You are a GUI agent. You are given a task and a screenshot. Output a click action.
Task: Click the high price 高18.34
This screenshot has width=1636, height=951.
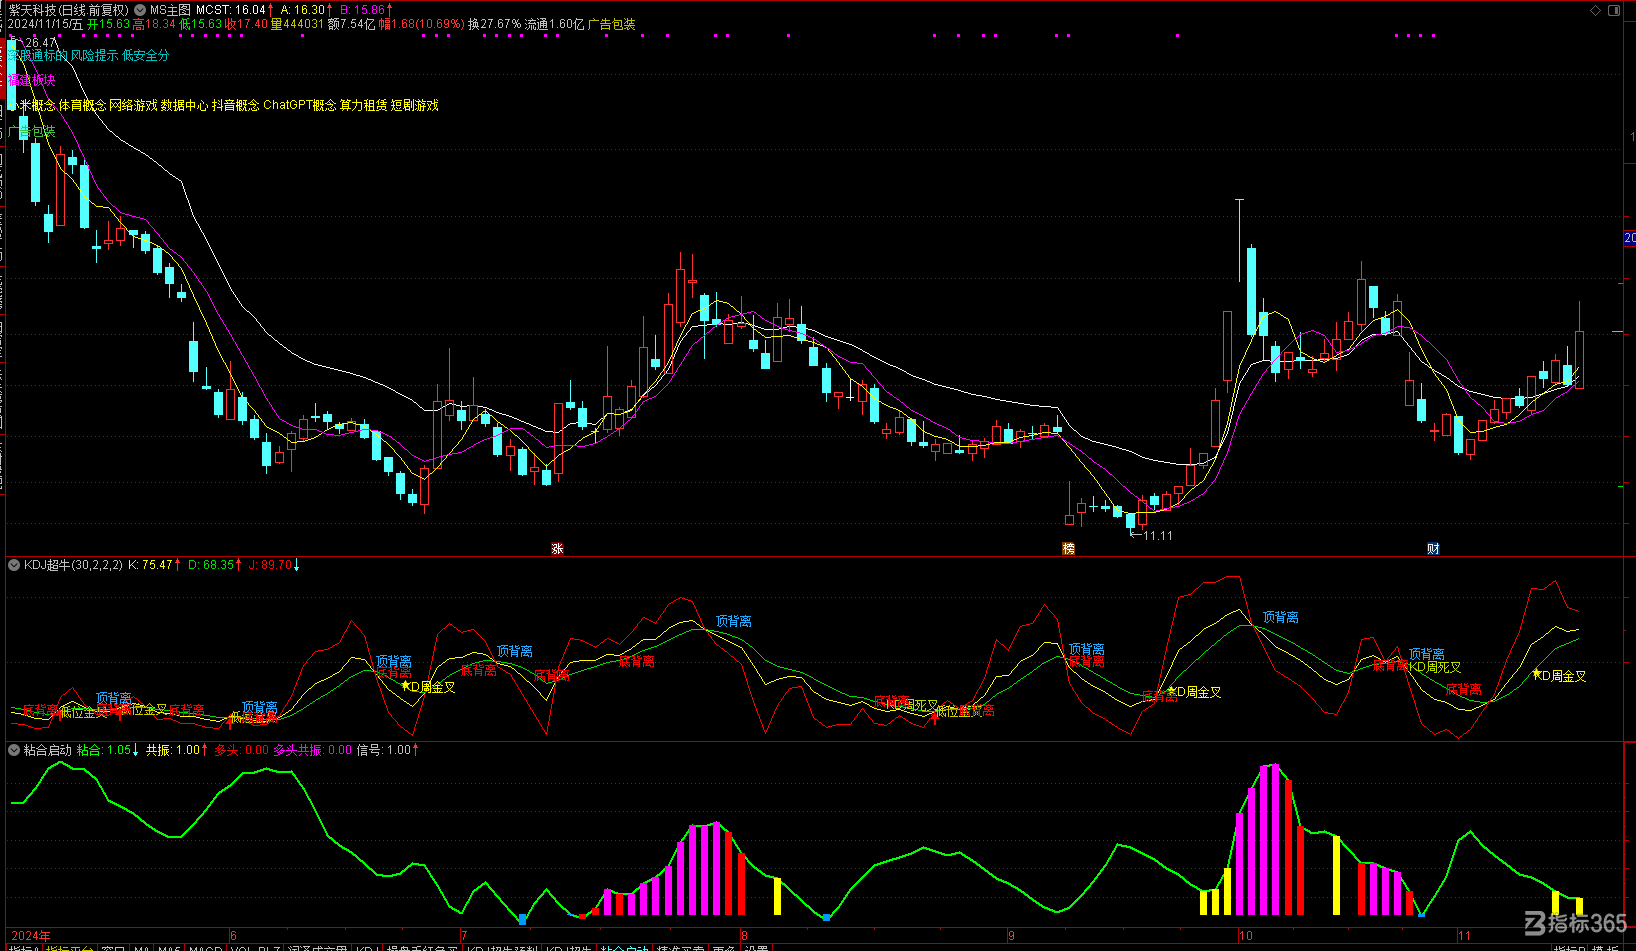pyautogui.click(x=154, y=24)
